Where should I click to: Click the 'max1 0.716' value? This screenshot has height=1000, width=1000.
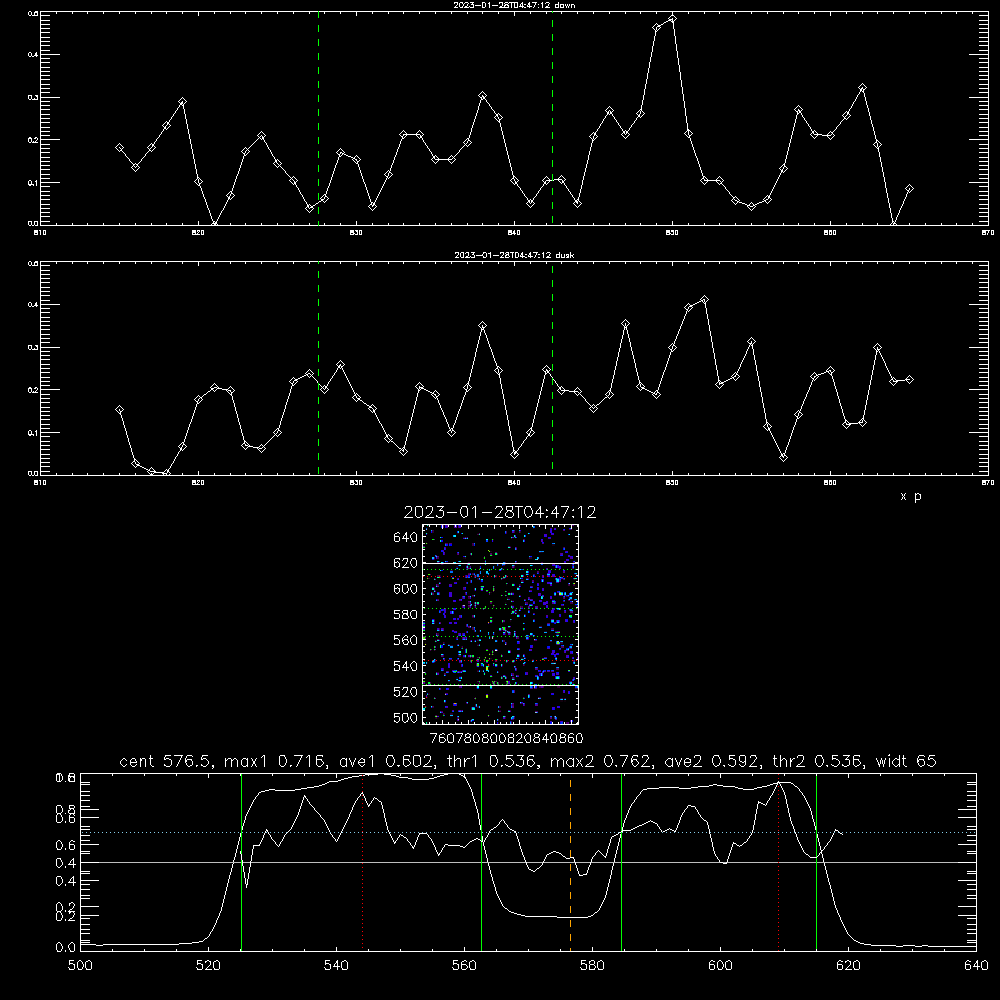pyautogui.click(x=277, y=761)
